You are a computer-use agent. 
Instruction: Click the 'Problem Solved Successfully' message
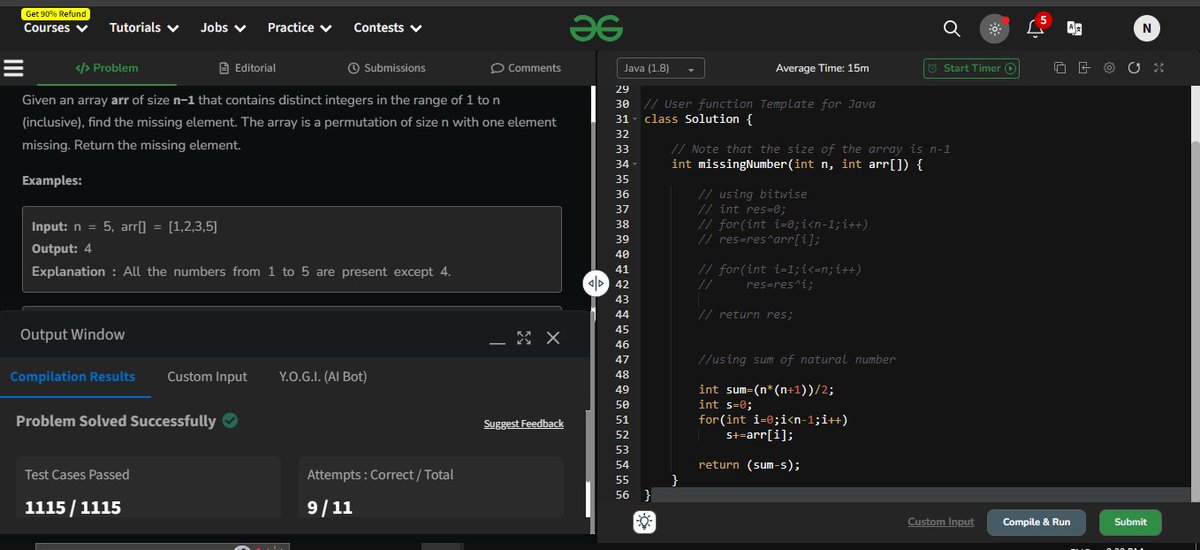[116, 421]
